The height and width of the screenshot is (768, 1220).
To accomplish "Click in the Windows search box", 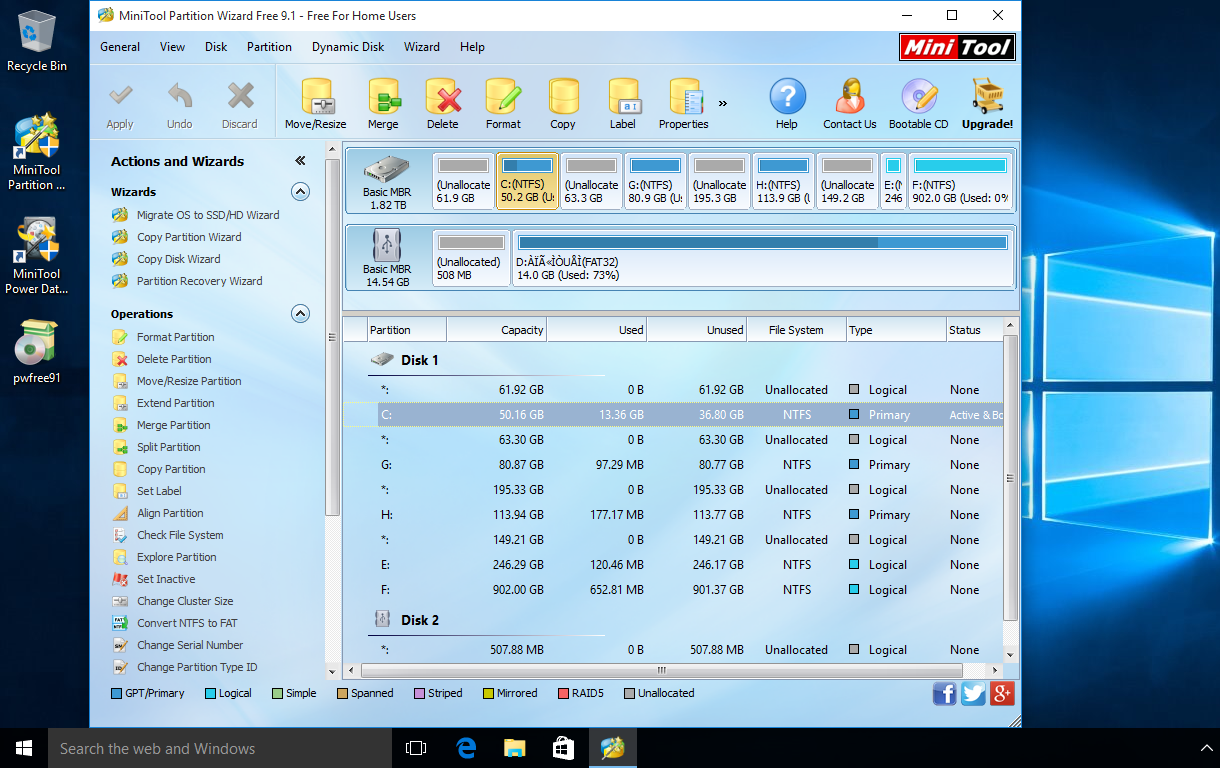I will [x=220, y=748].
